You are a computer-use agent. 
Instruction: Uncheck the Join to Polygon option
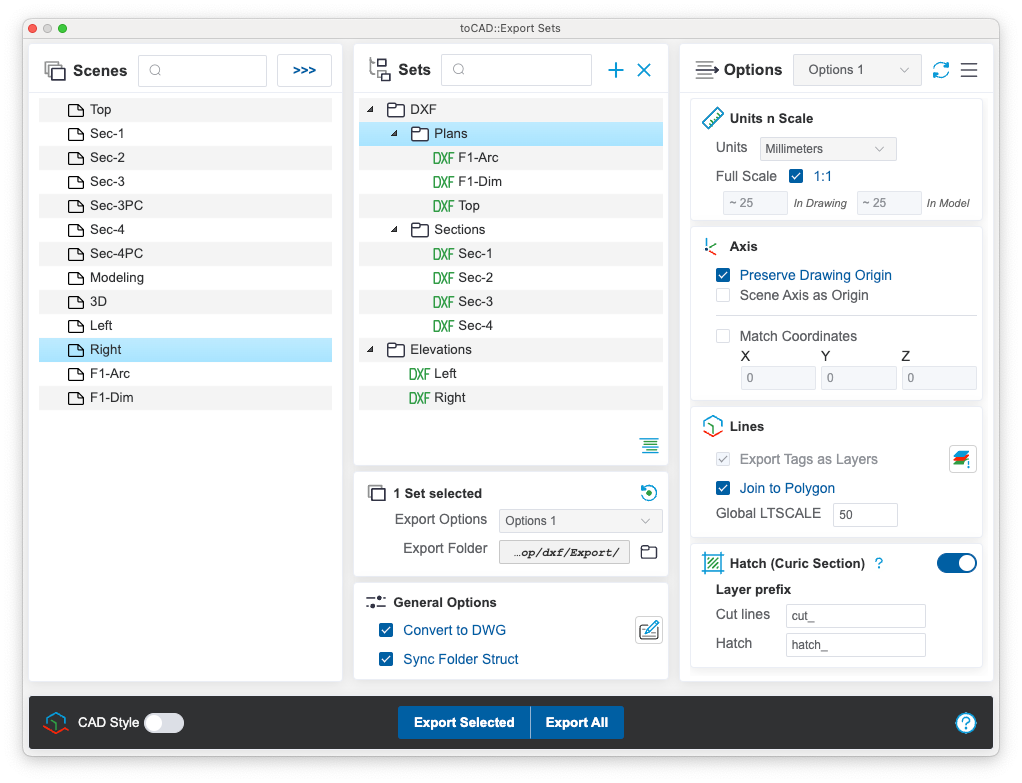pos(723,486)
